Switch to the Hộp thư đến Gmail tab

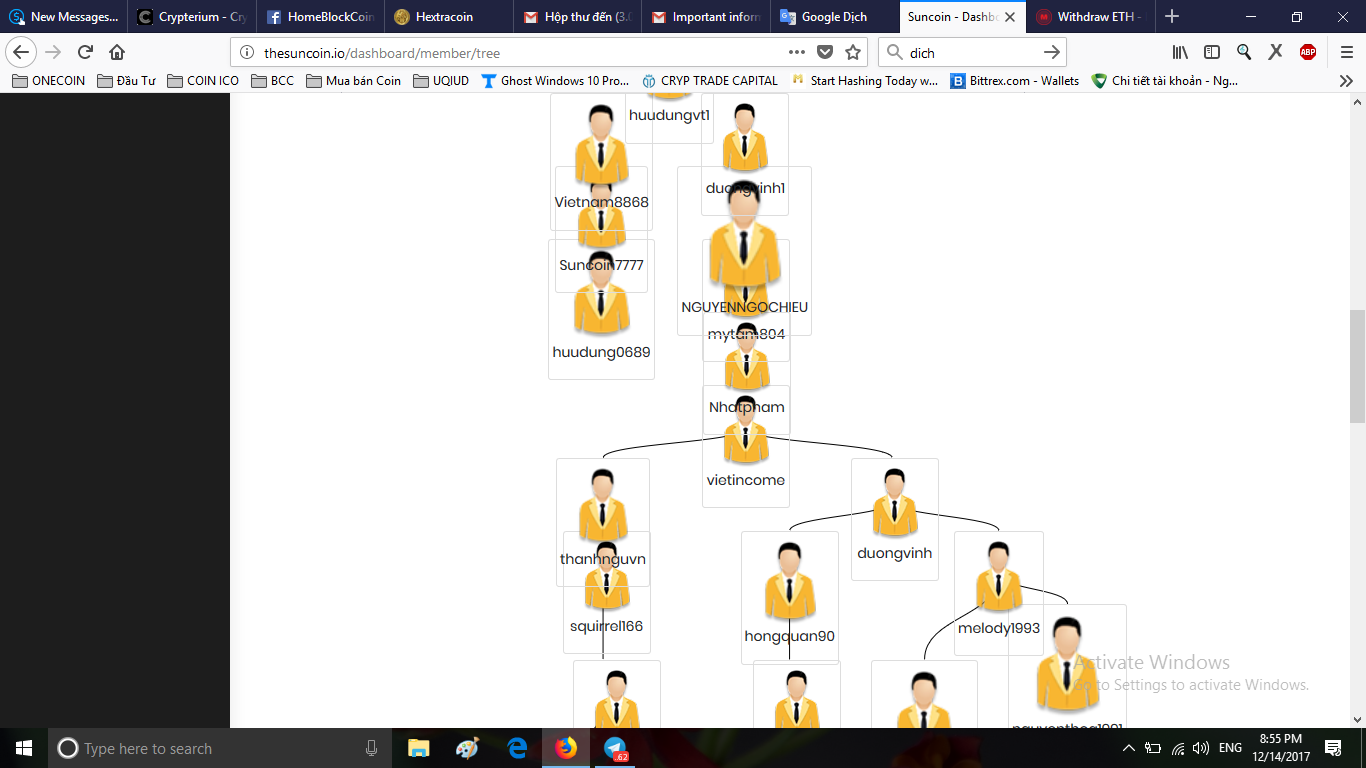[x=579, y=17]
